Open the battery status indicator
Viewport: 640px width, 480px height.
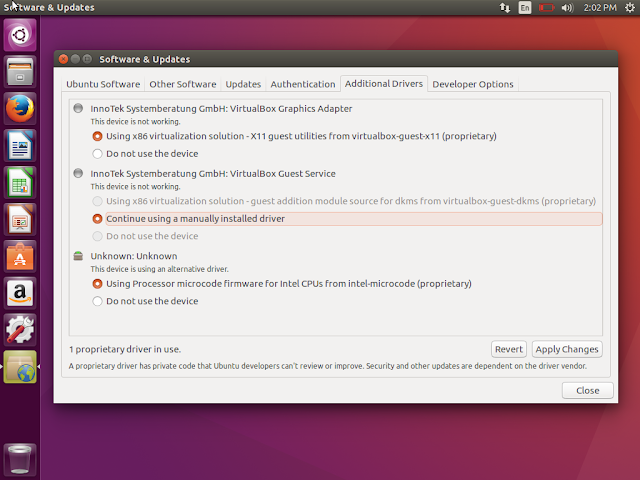pos(546,7)
